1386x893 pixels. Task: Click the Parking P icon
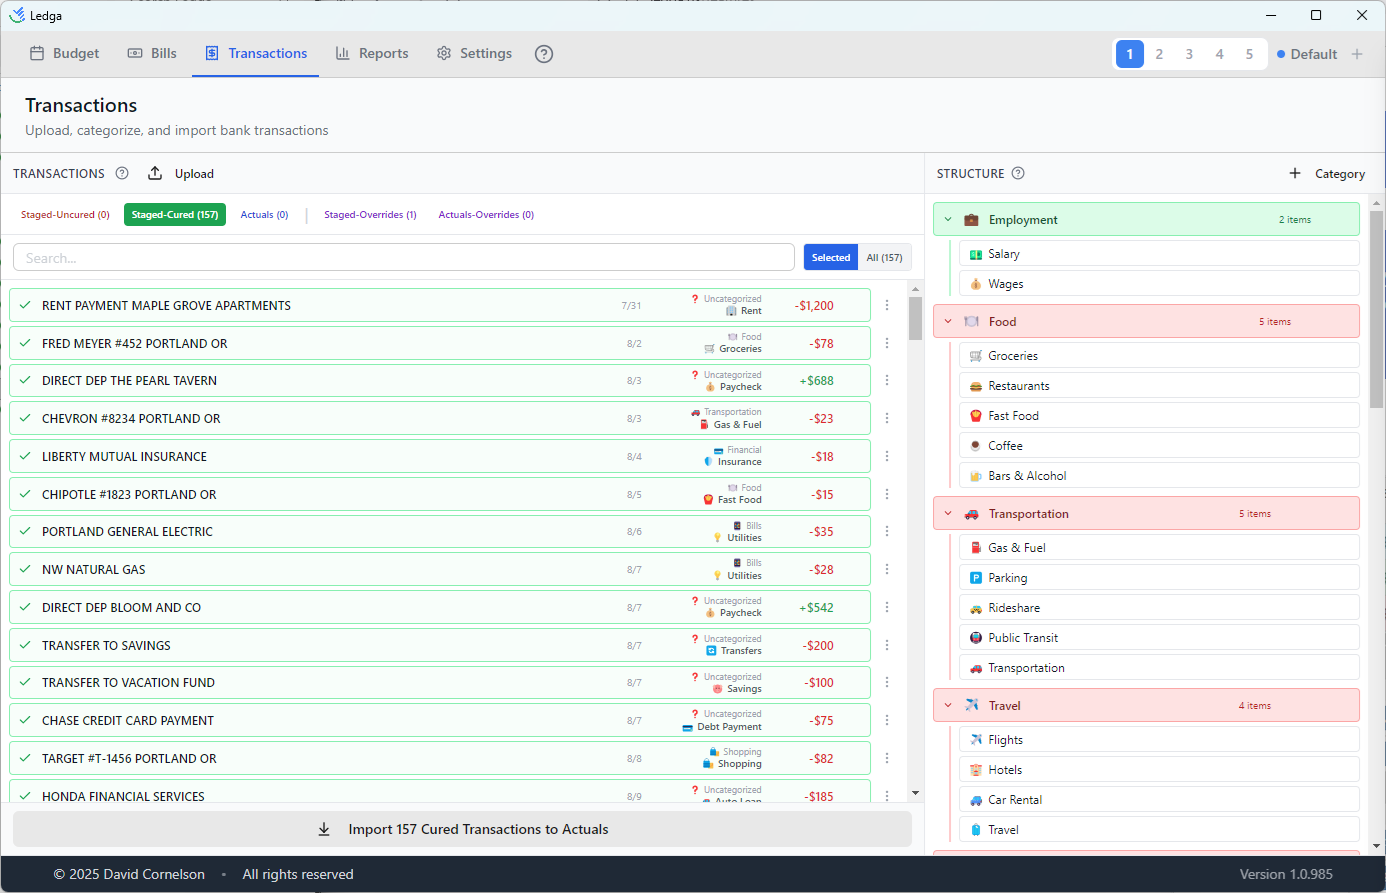coord(975,578)
